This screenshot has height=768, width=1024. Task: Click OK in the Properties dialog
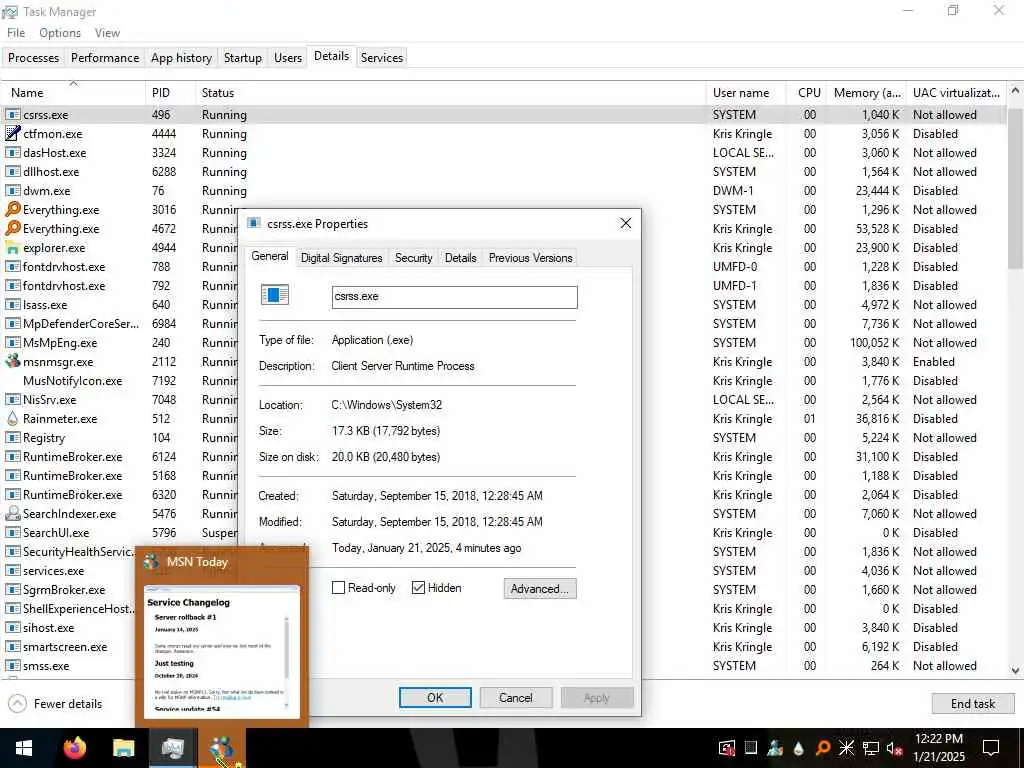[x=435, y=697]
